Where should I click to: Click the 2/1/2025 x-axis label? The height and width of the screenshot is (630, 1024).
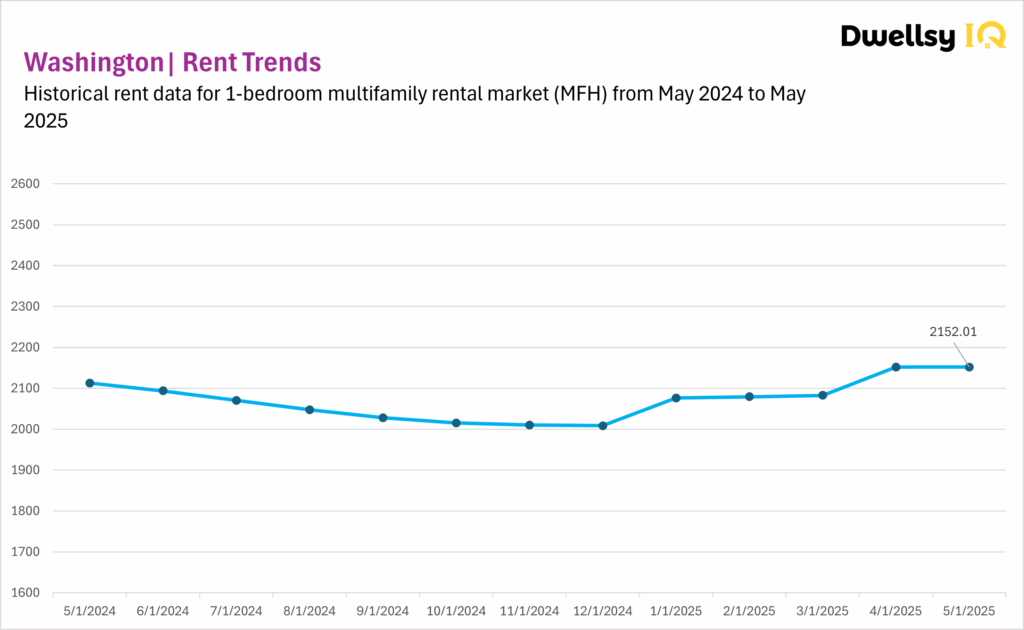(x=749, y=612)
